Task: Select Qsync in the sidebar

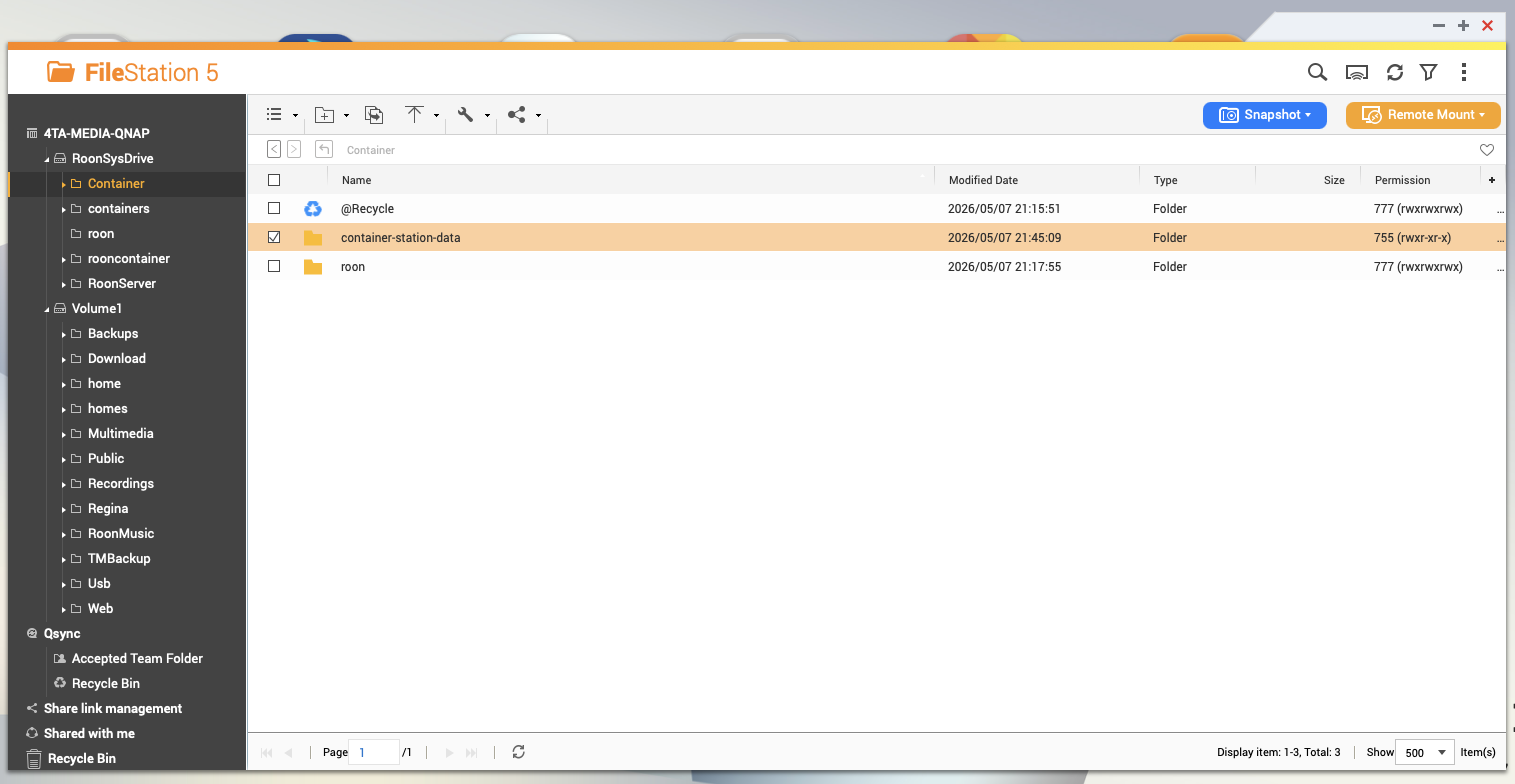Action: [x=62, y=633]
